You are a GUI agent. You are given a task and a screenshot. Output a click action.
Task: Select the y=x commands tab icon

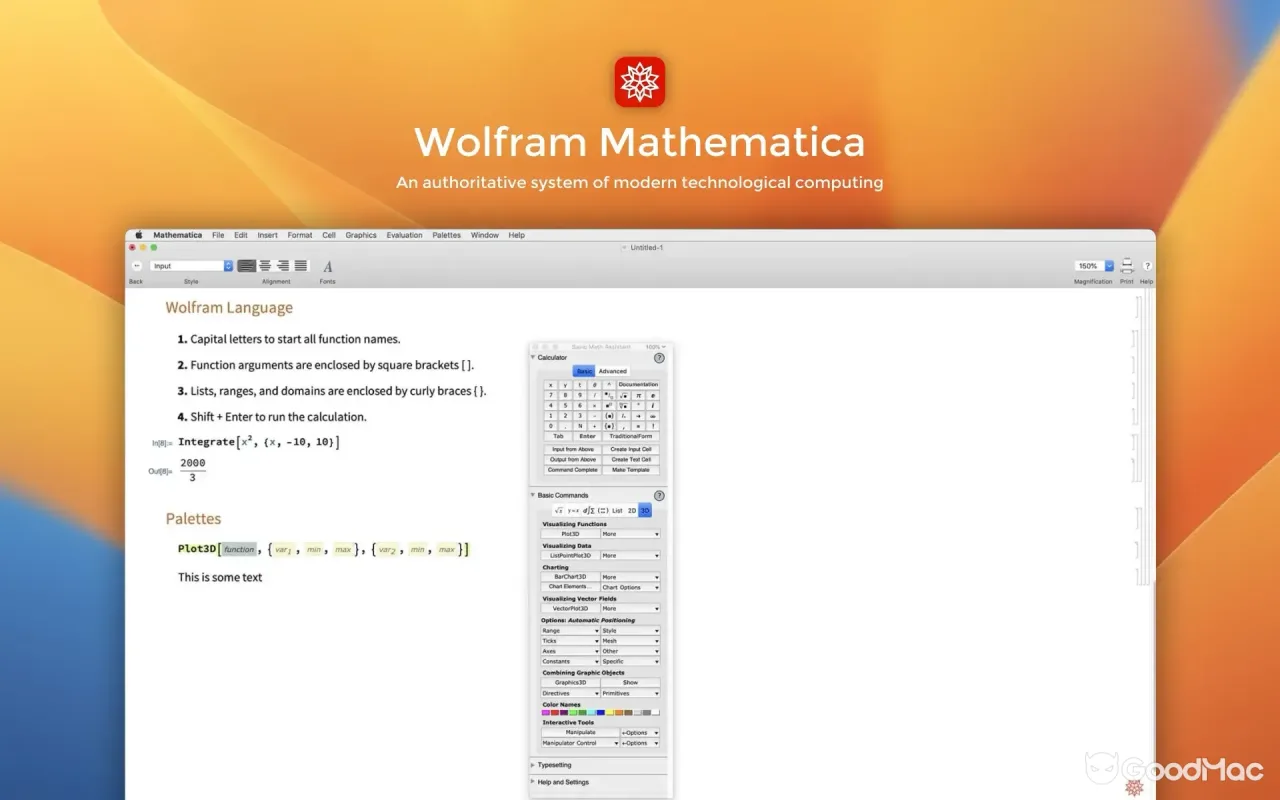click(573, 510)
